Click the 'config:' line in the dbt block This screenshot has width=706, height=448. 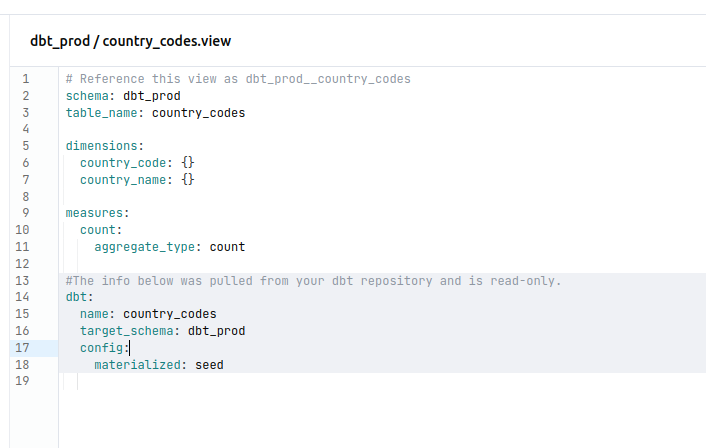click(104, 348)
